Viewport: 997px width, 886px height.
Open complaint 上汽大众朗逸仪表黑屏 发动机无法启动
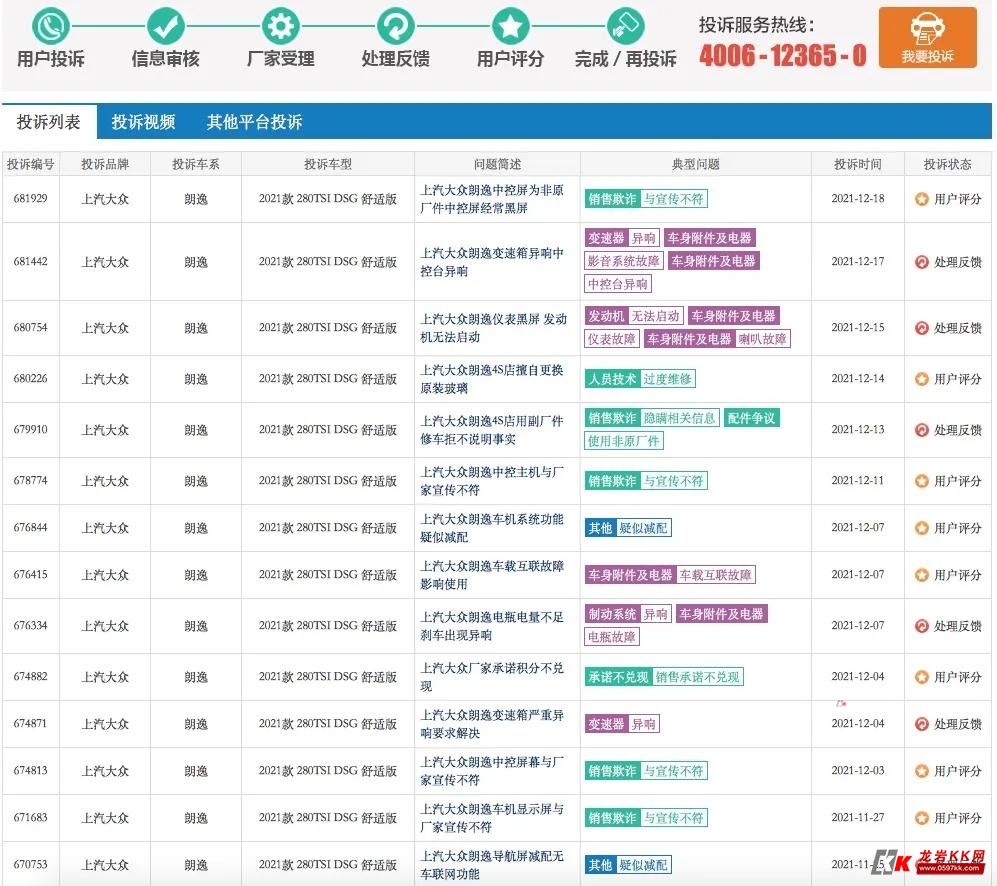coord(493,328)
